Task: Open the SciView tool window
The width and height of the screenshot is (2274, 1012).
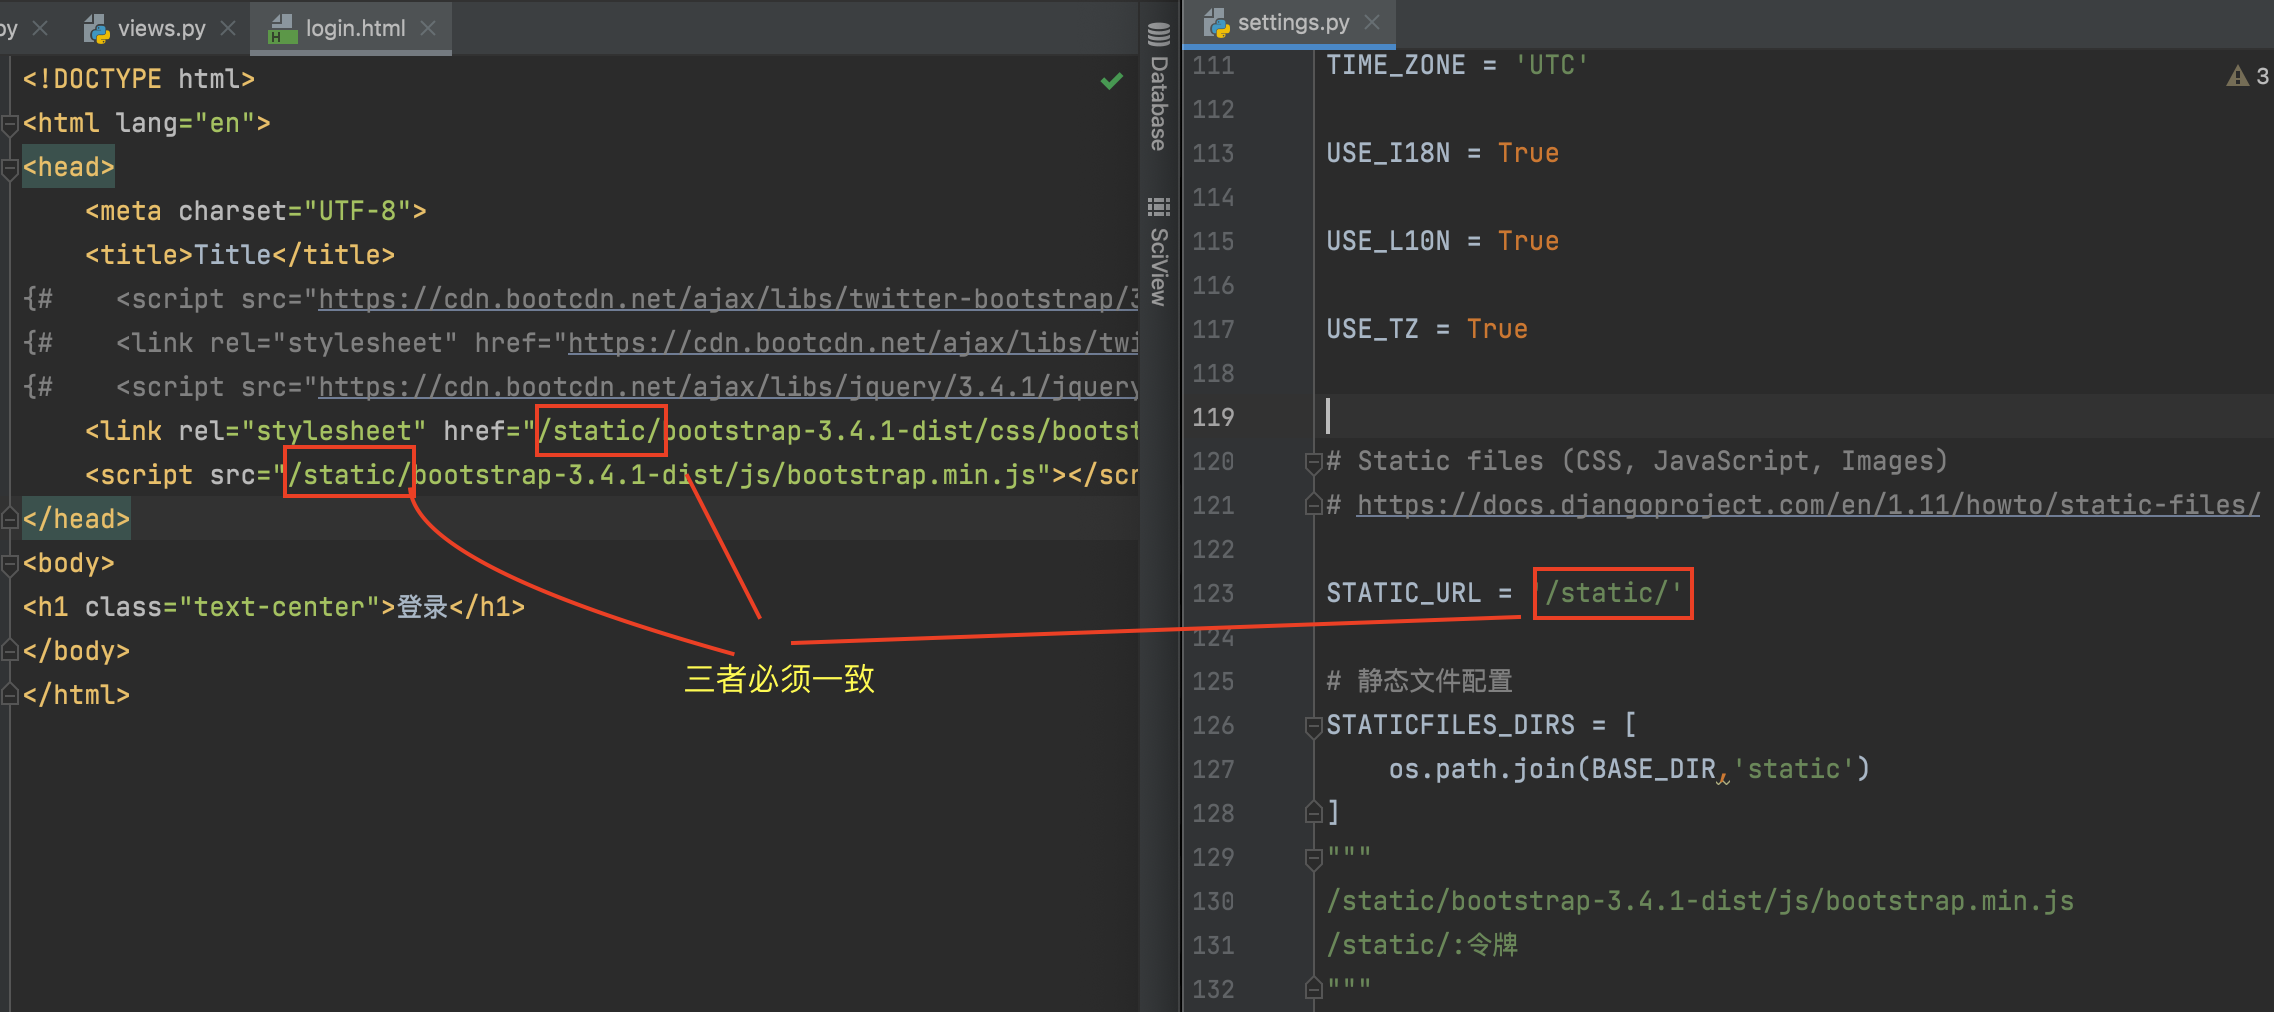Action: pos(1159,251)
